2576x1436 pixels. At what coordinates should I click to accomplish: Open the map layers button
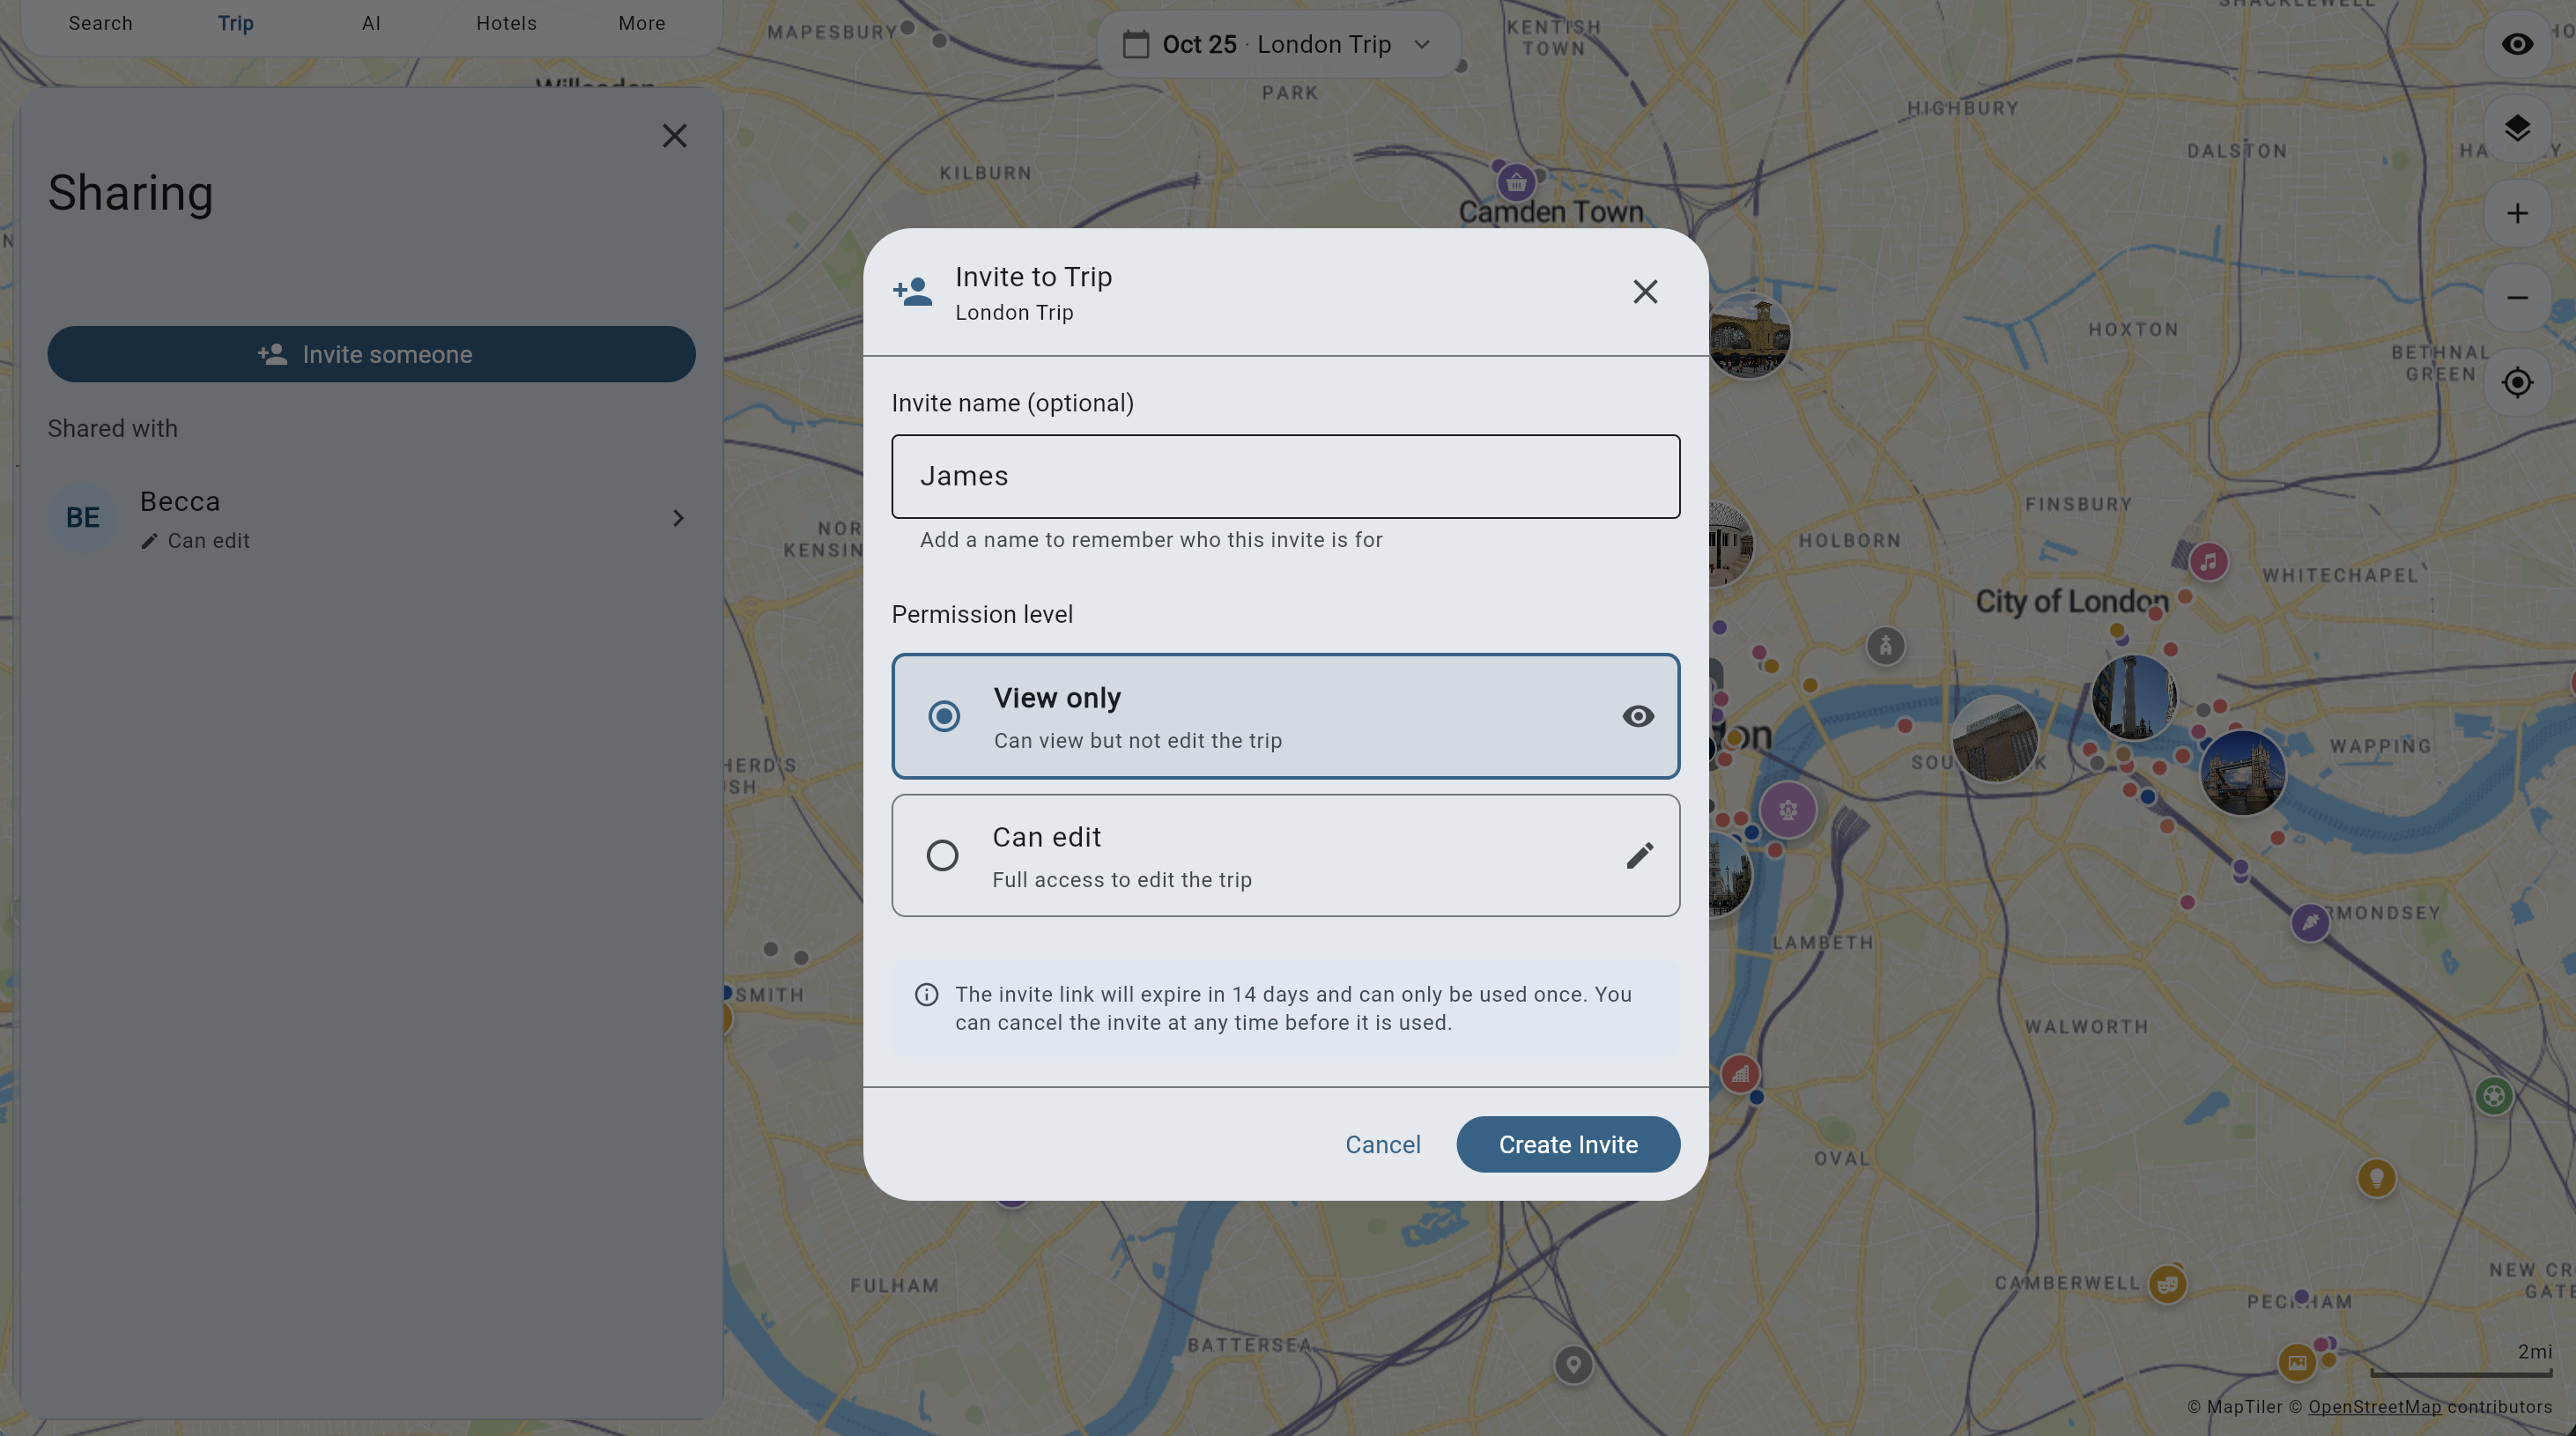(2517, 128)
